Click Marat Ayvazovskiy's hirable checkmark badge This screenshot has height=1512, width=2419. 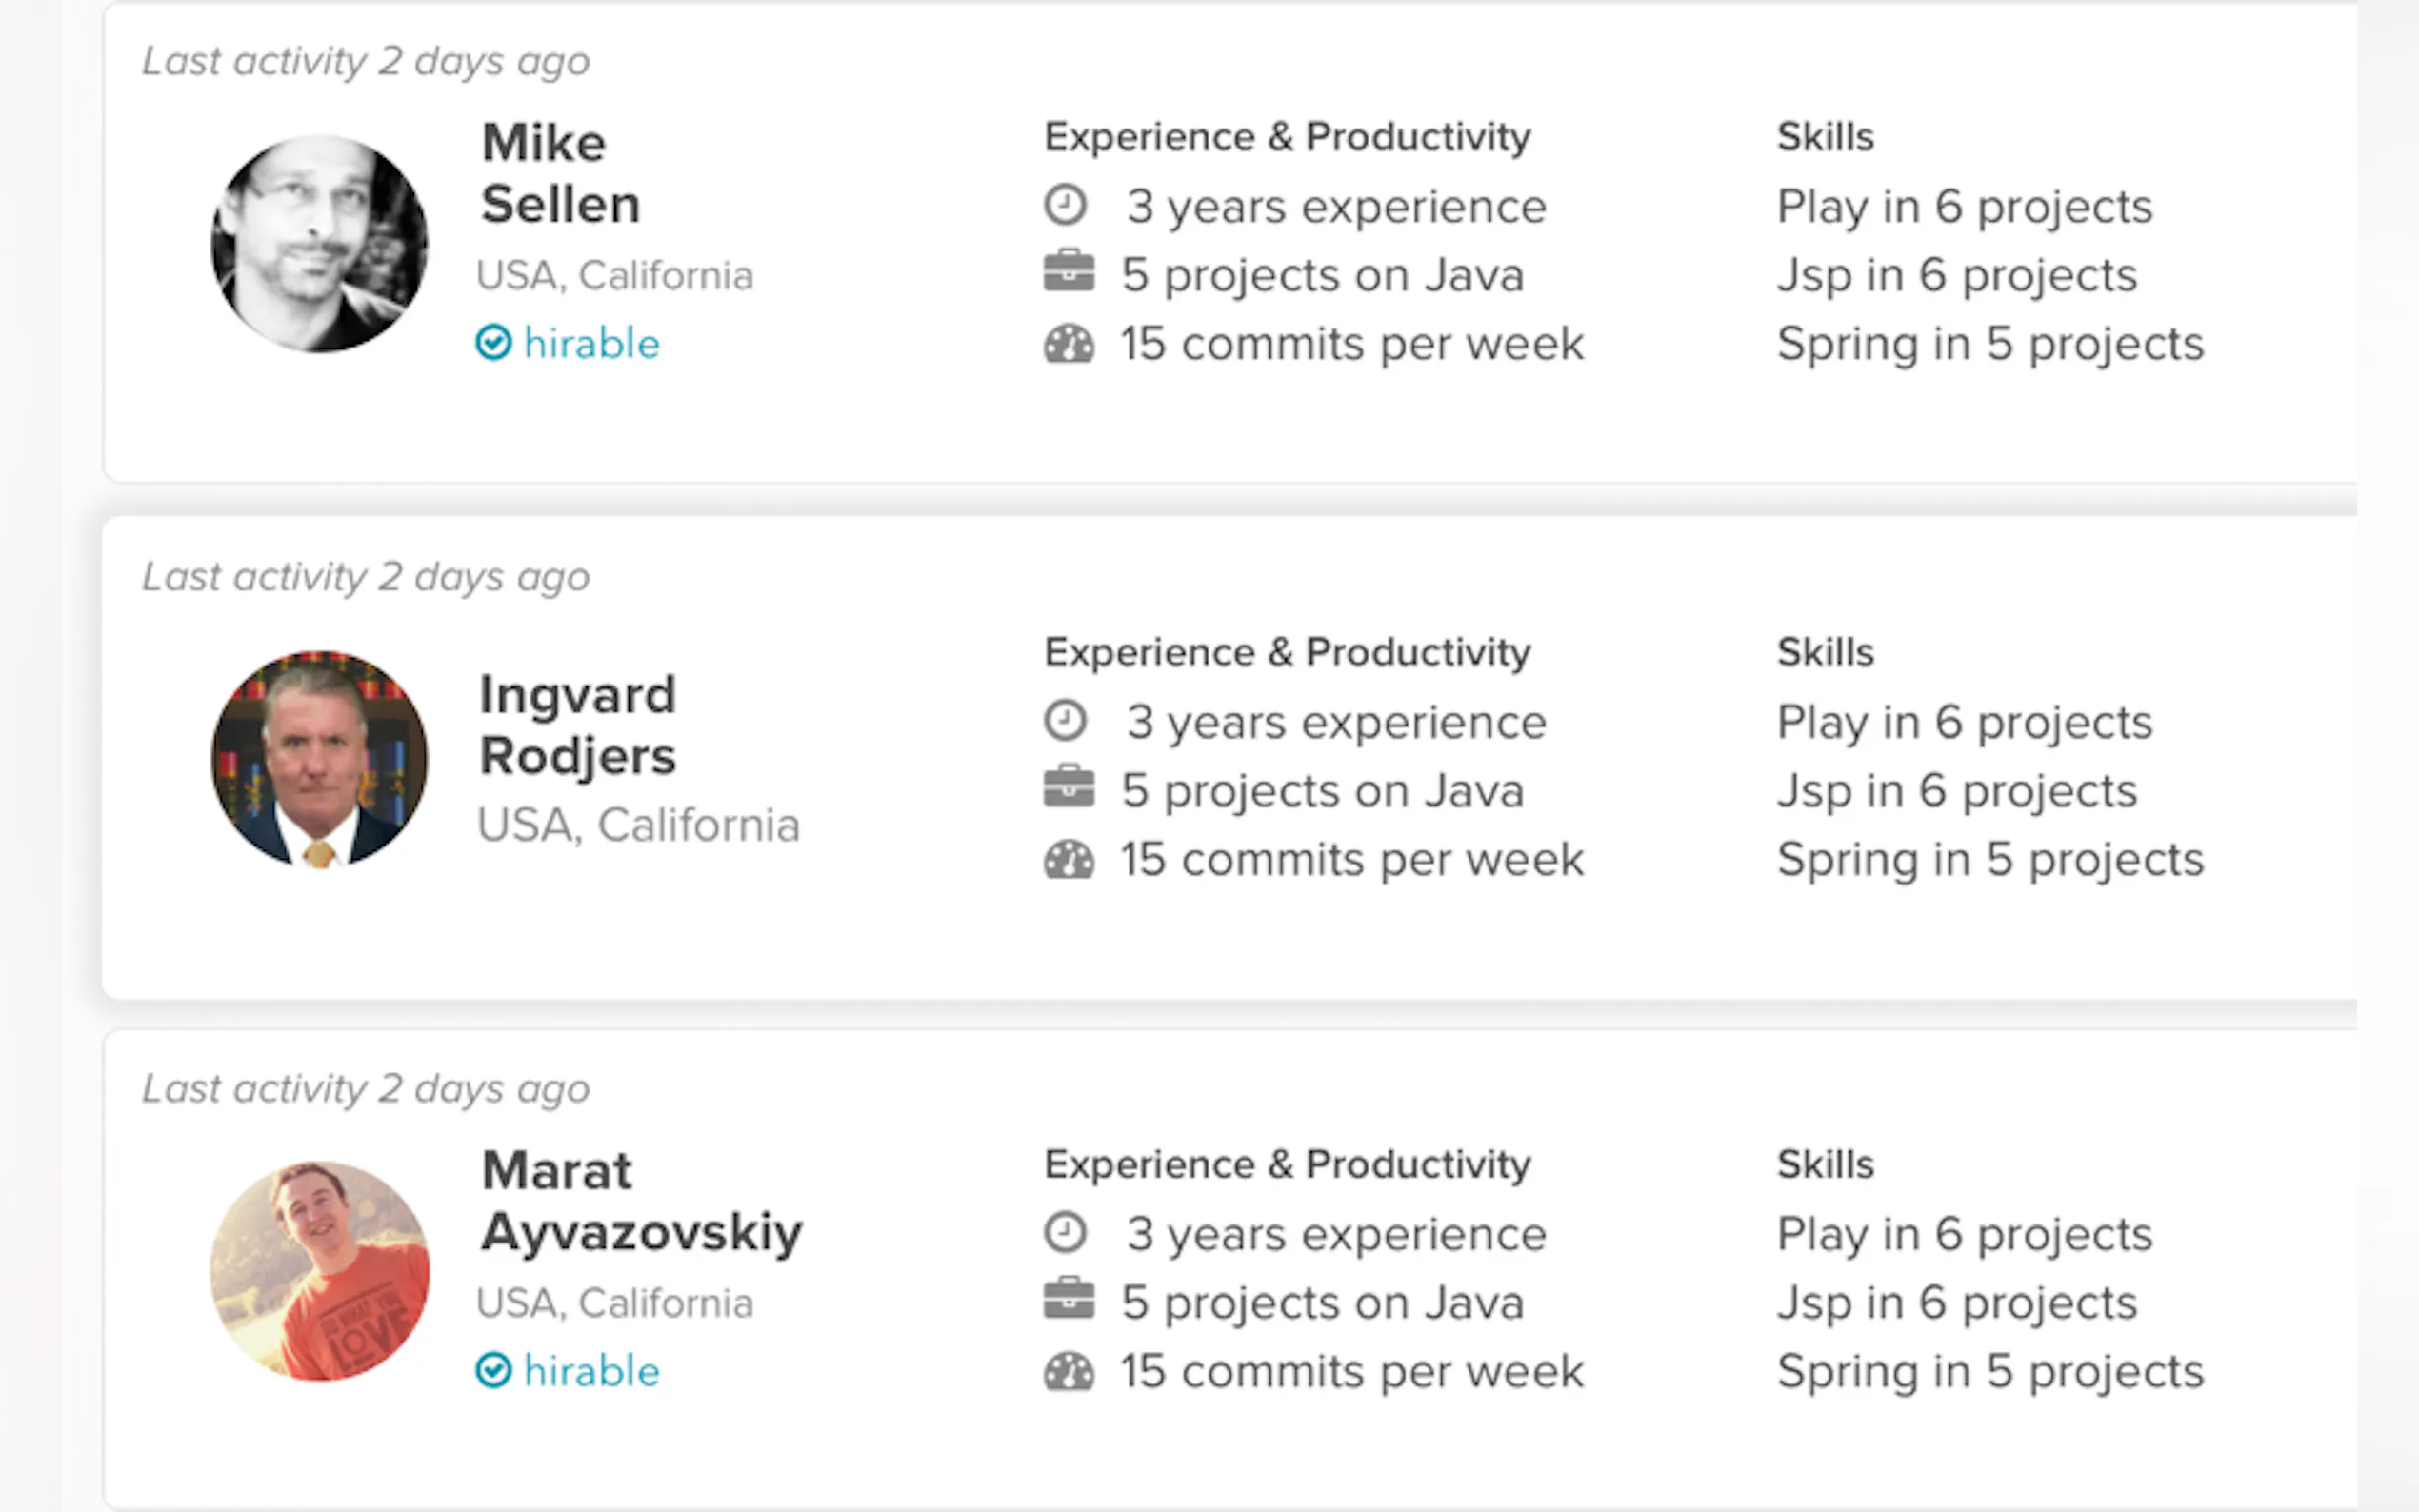493,1370
